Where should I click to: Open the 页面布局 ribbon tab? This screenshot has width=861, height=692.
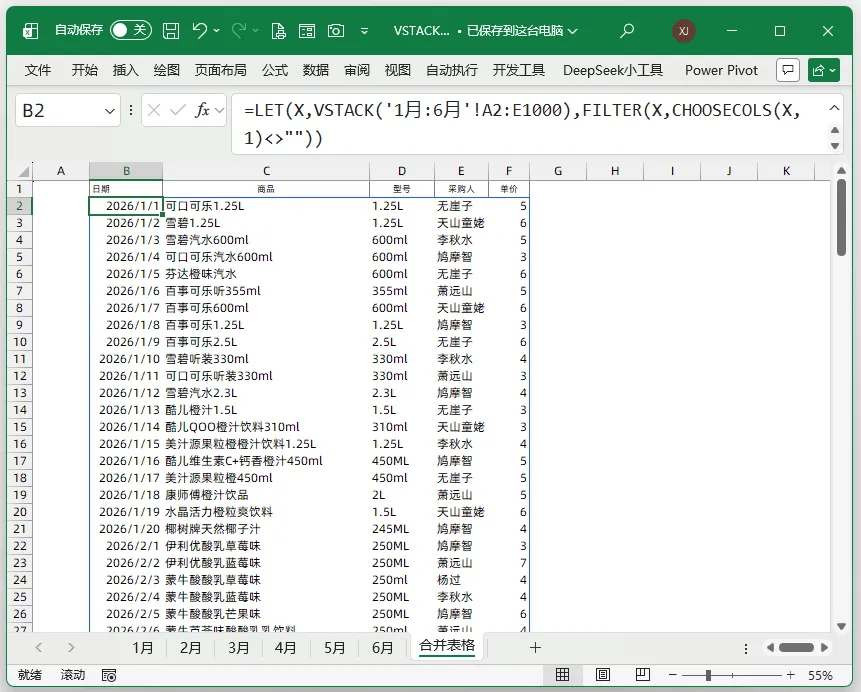pos(221,70)
